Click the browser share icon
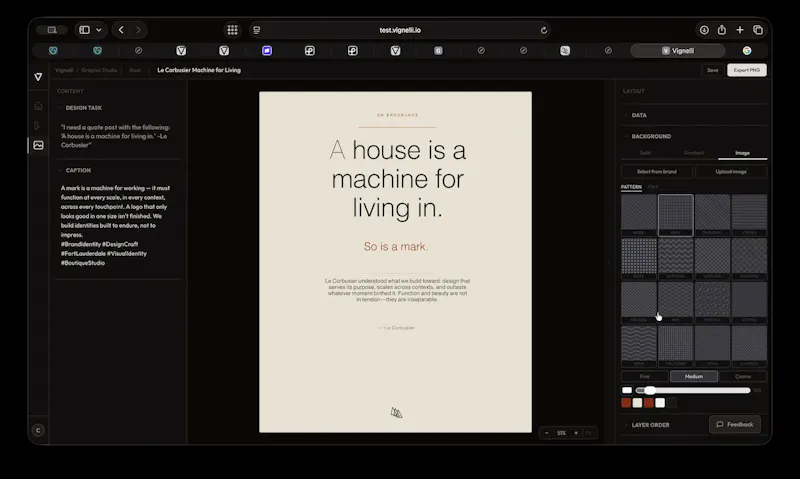The image size is (800, 479). pyautogui.click(x=722, y=30)
